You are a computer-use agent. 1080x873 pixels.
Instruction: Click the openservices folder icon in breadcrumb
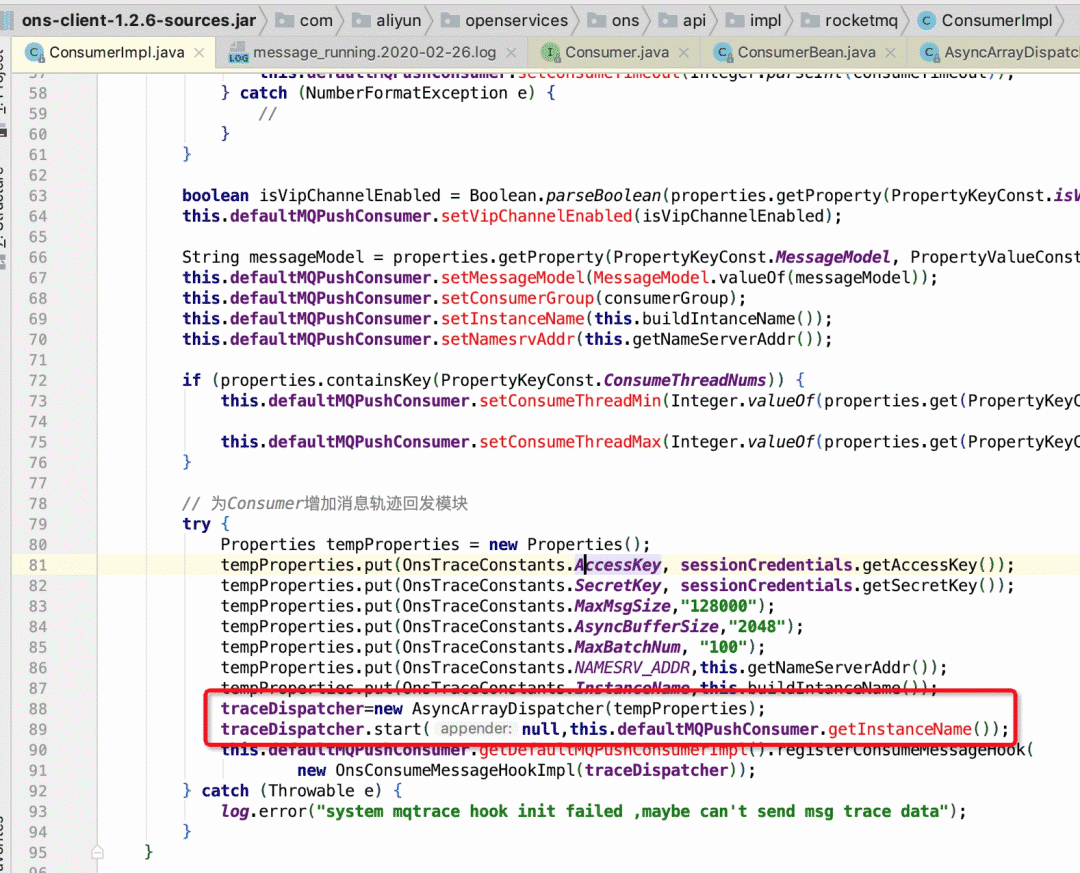450,21
